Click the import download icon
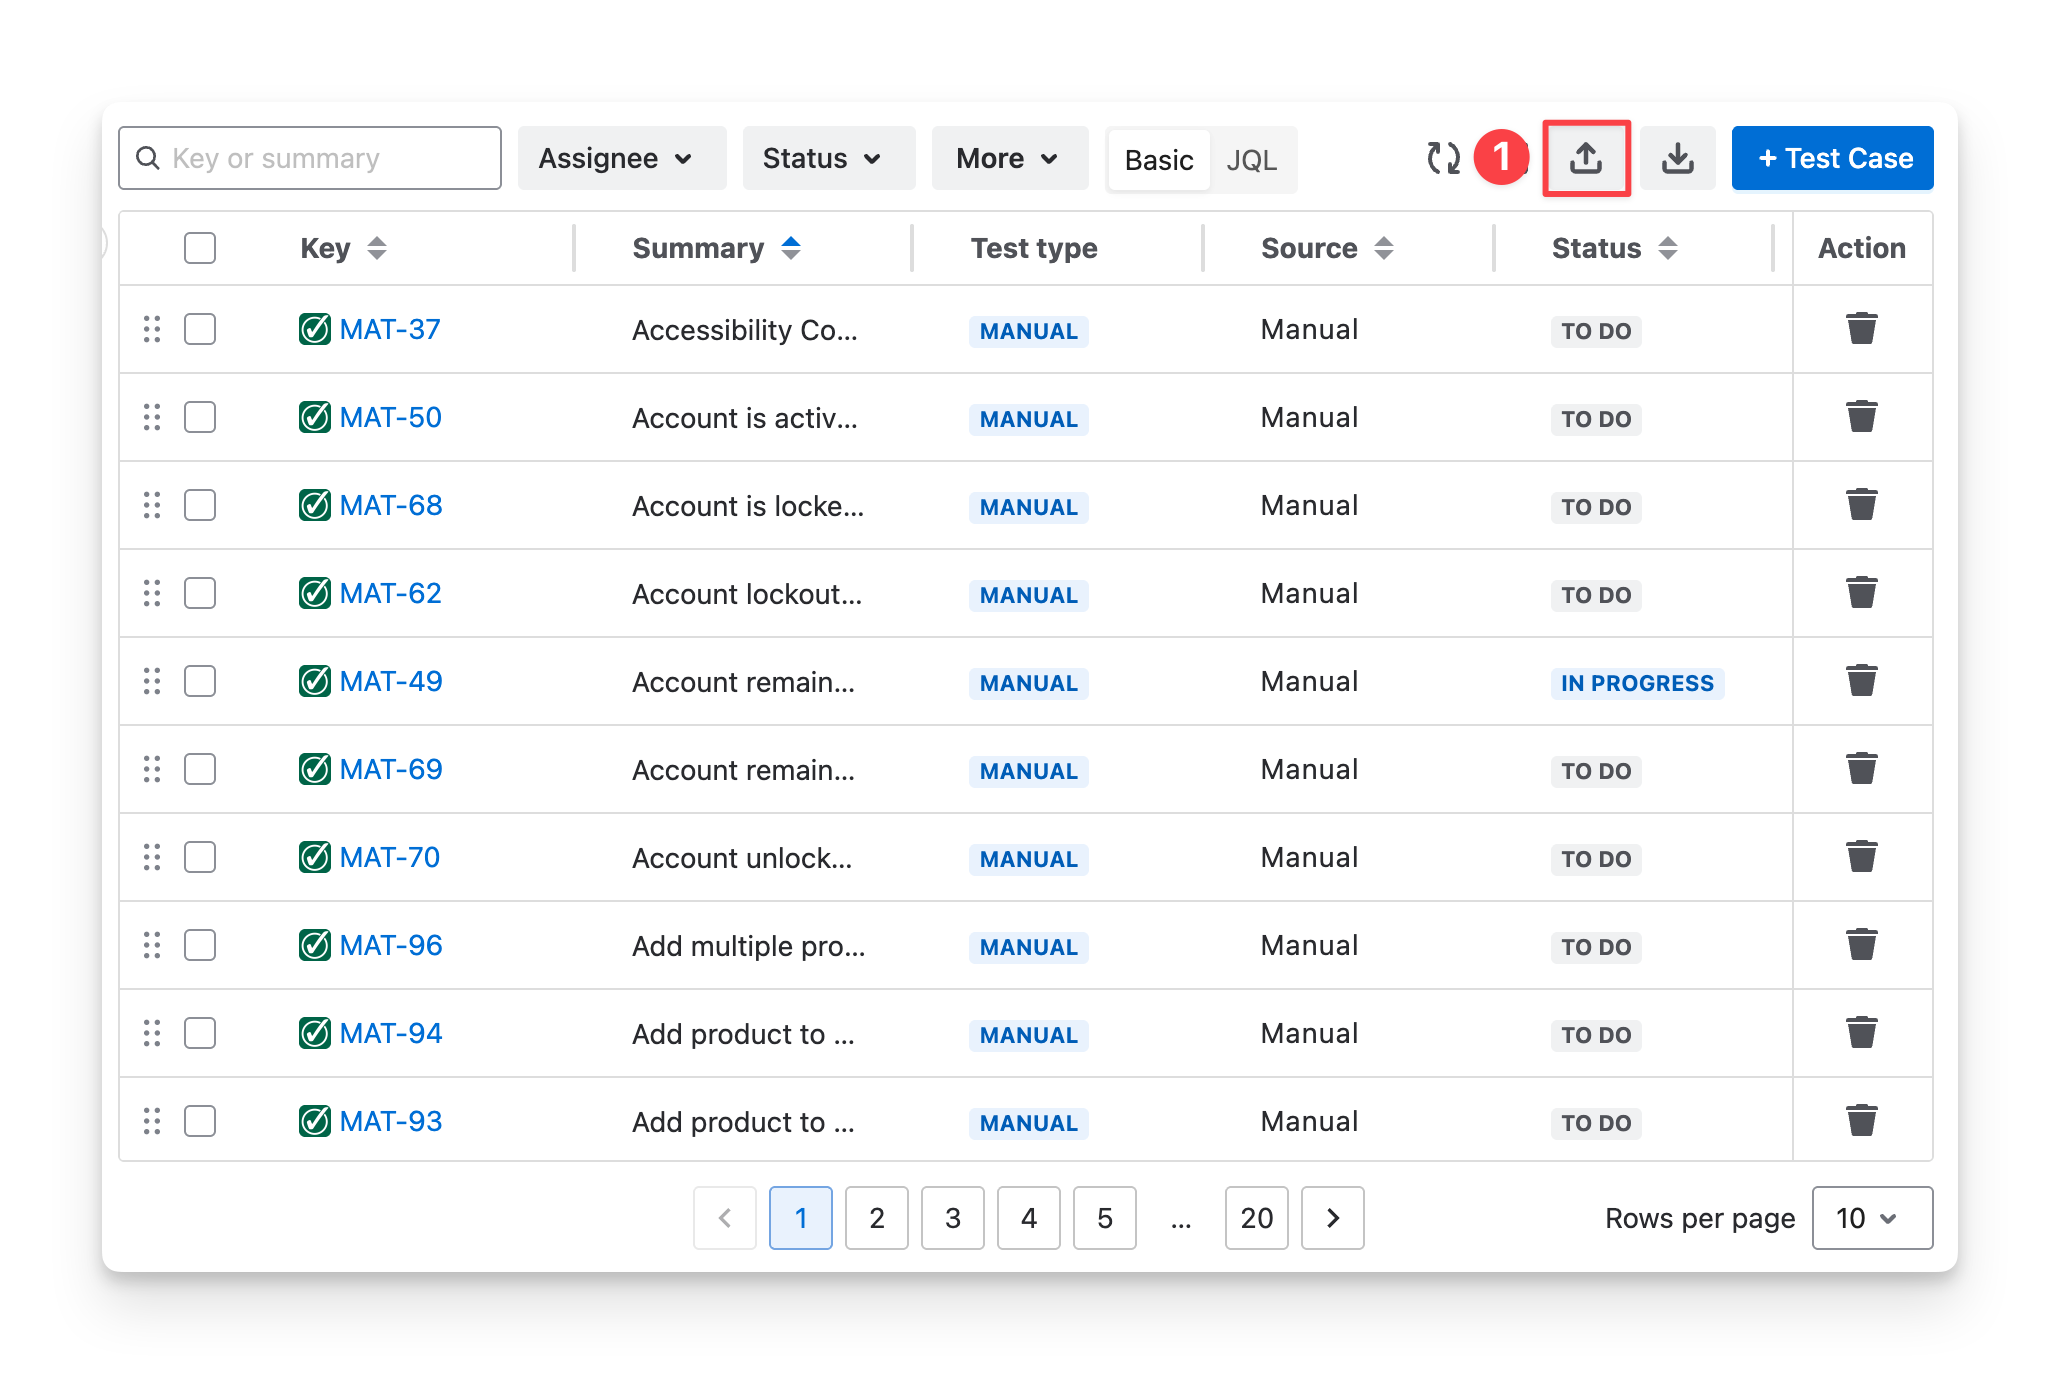Image resolution: width=2060 pixels, height=1374 pixels. click(1678, 158)
